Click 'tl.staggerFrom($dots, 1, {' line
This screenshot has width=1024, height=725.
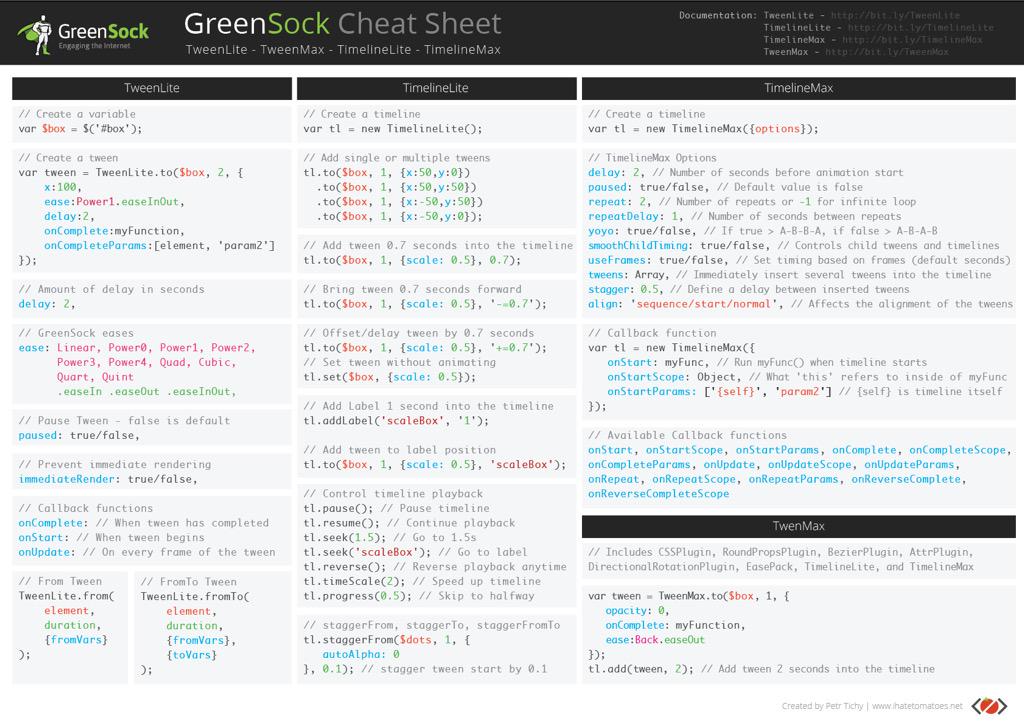click(x=387, y=640)
